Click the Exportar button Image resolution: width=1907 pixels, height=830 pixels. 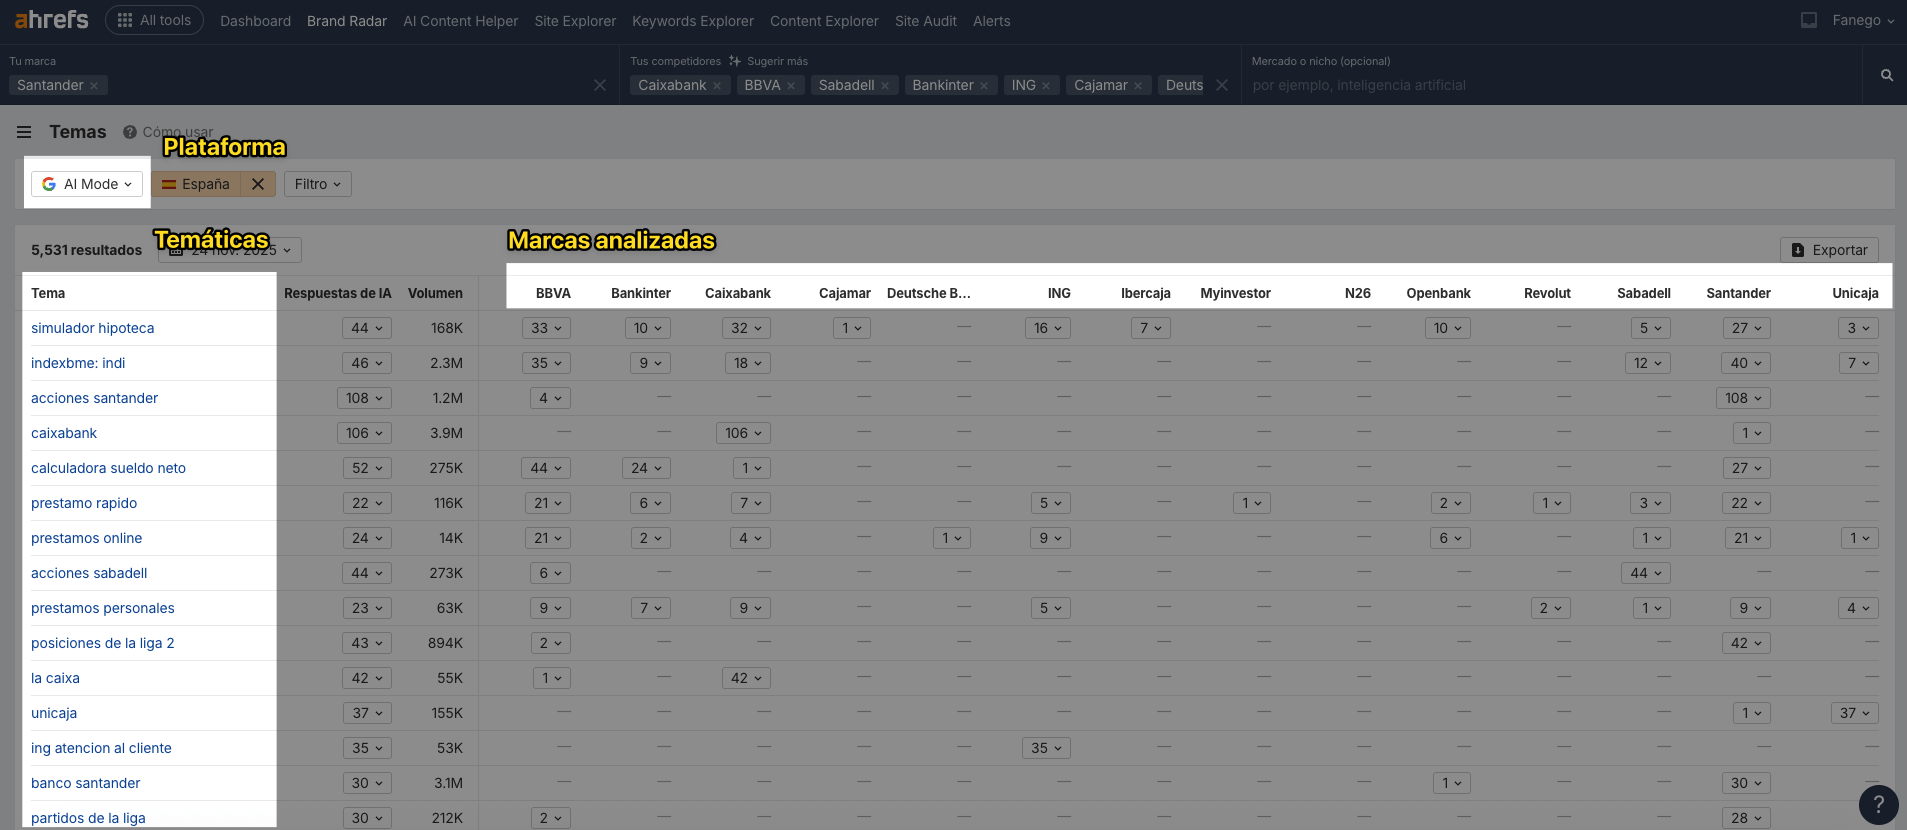click(1829, 250)
